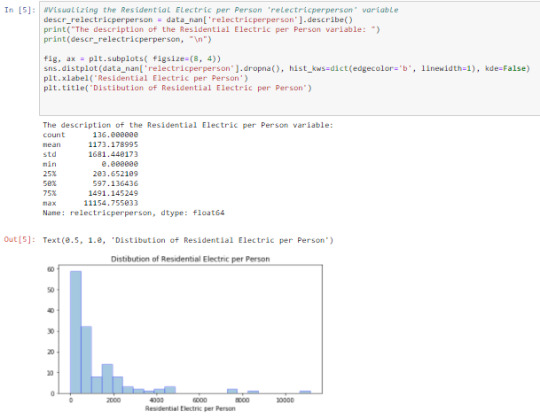Viewport: 540px width, 419px height.
Task: Click the y-axis tick label 30
Action: click(51, 331)
